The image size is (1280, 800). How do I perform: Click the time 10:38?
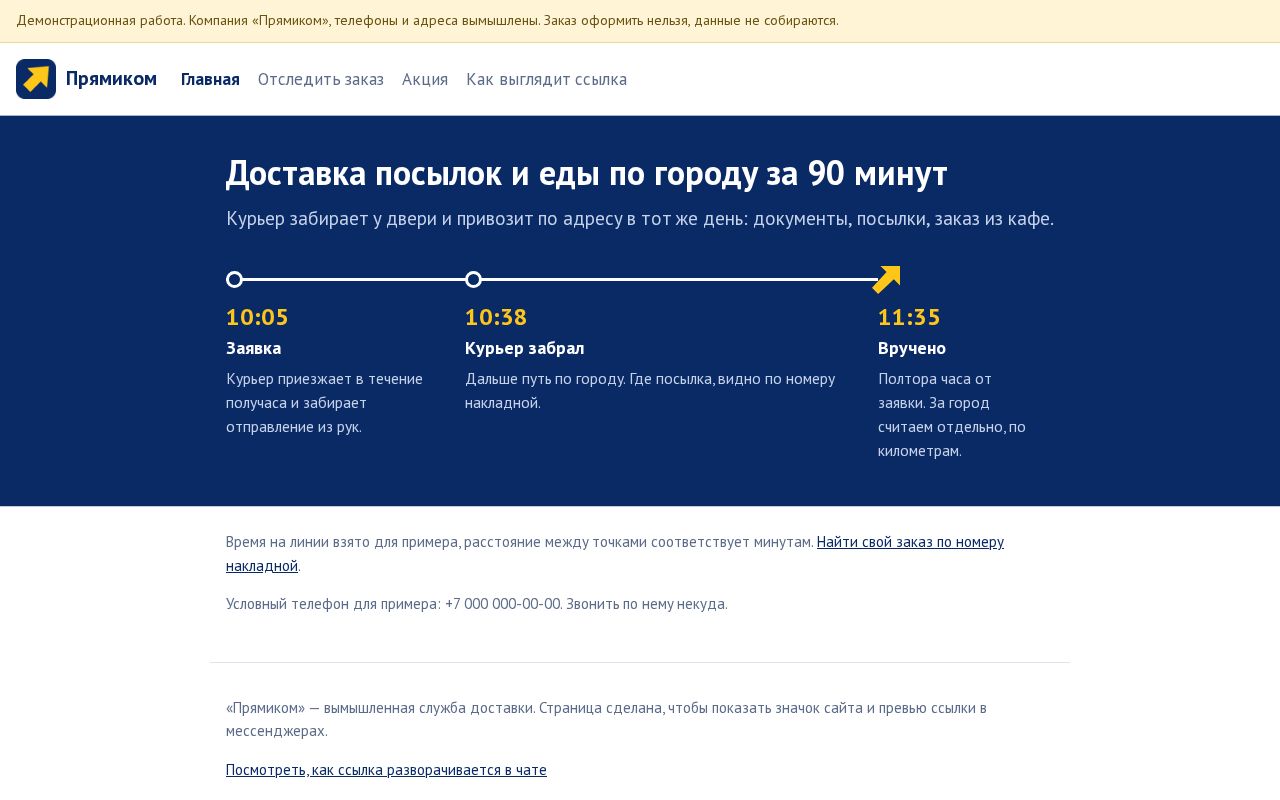tap(496, 317)
